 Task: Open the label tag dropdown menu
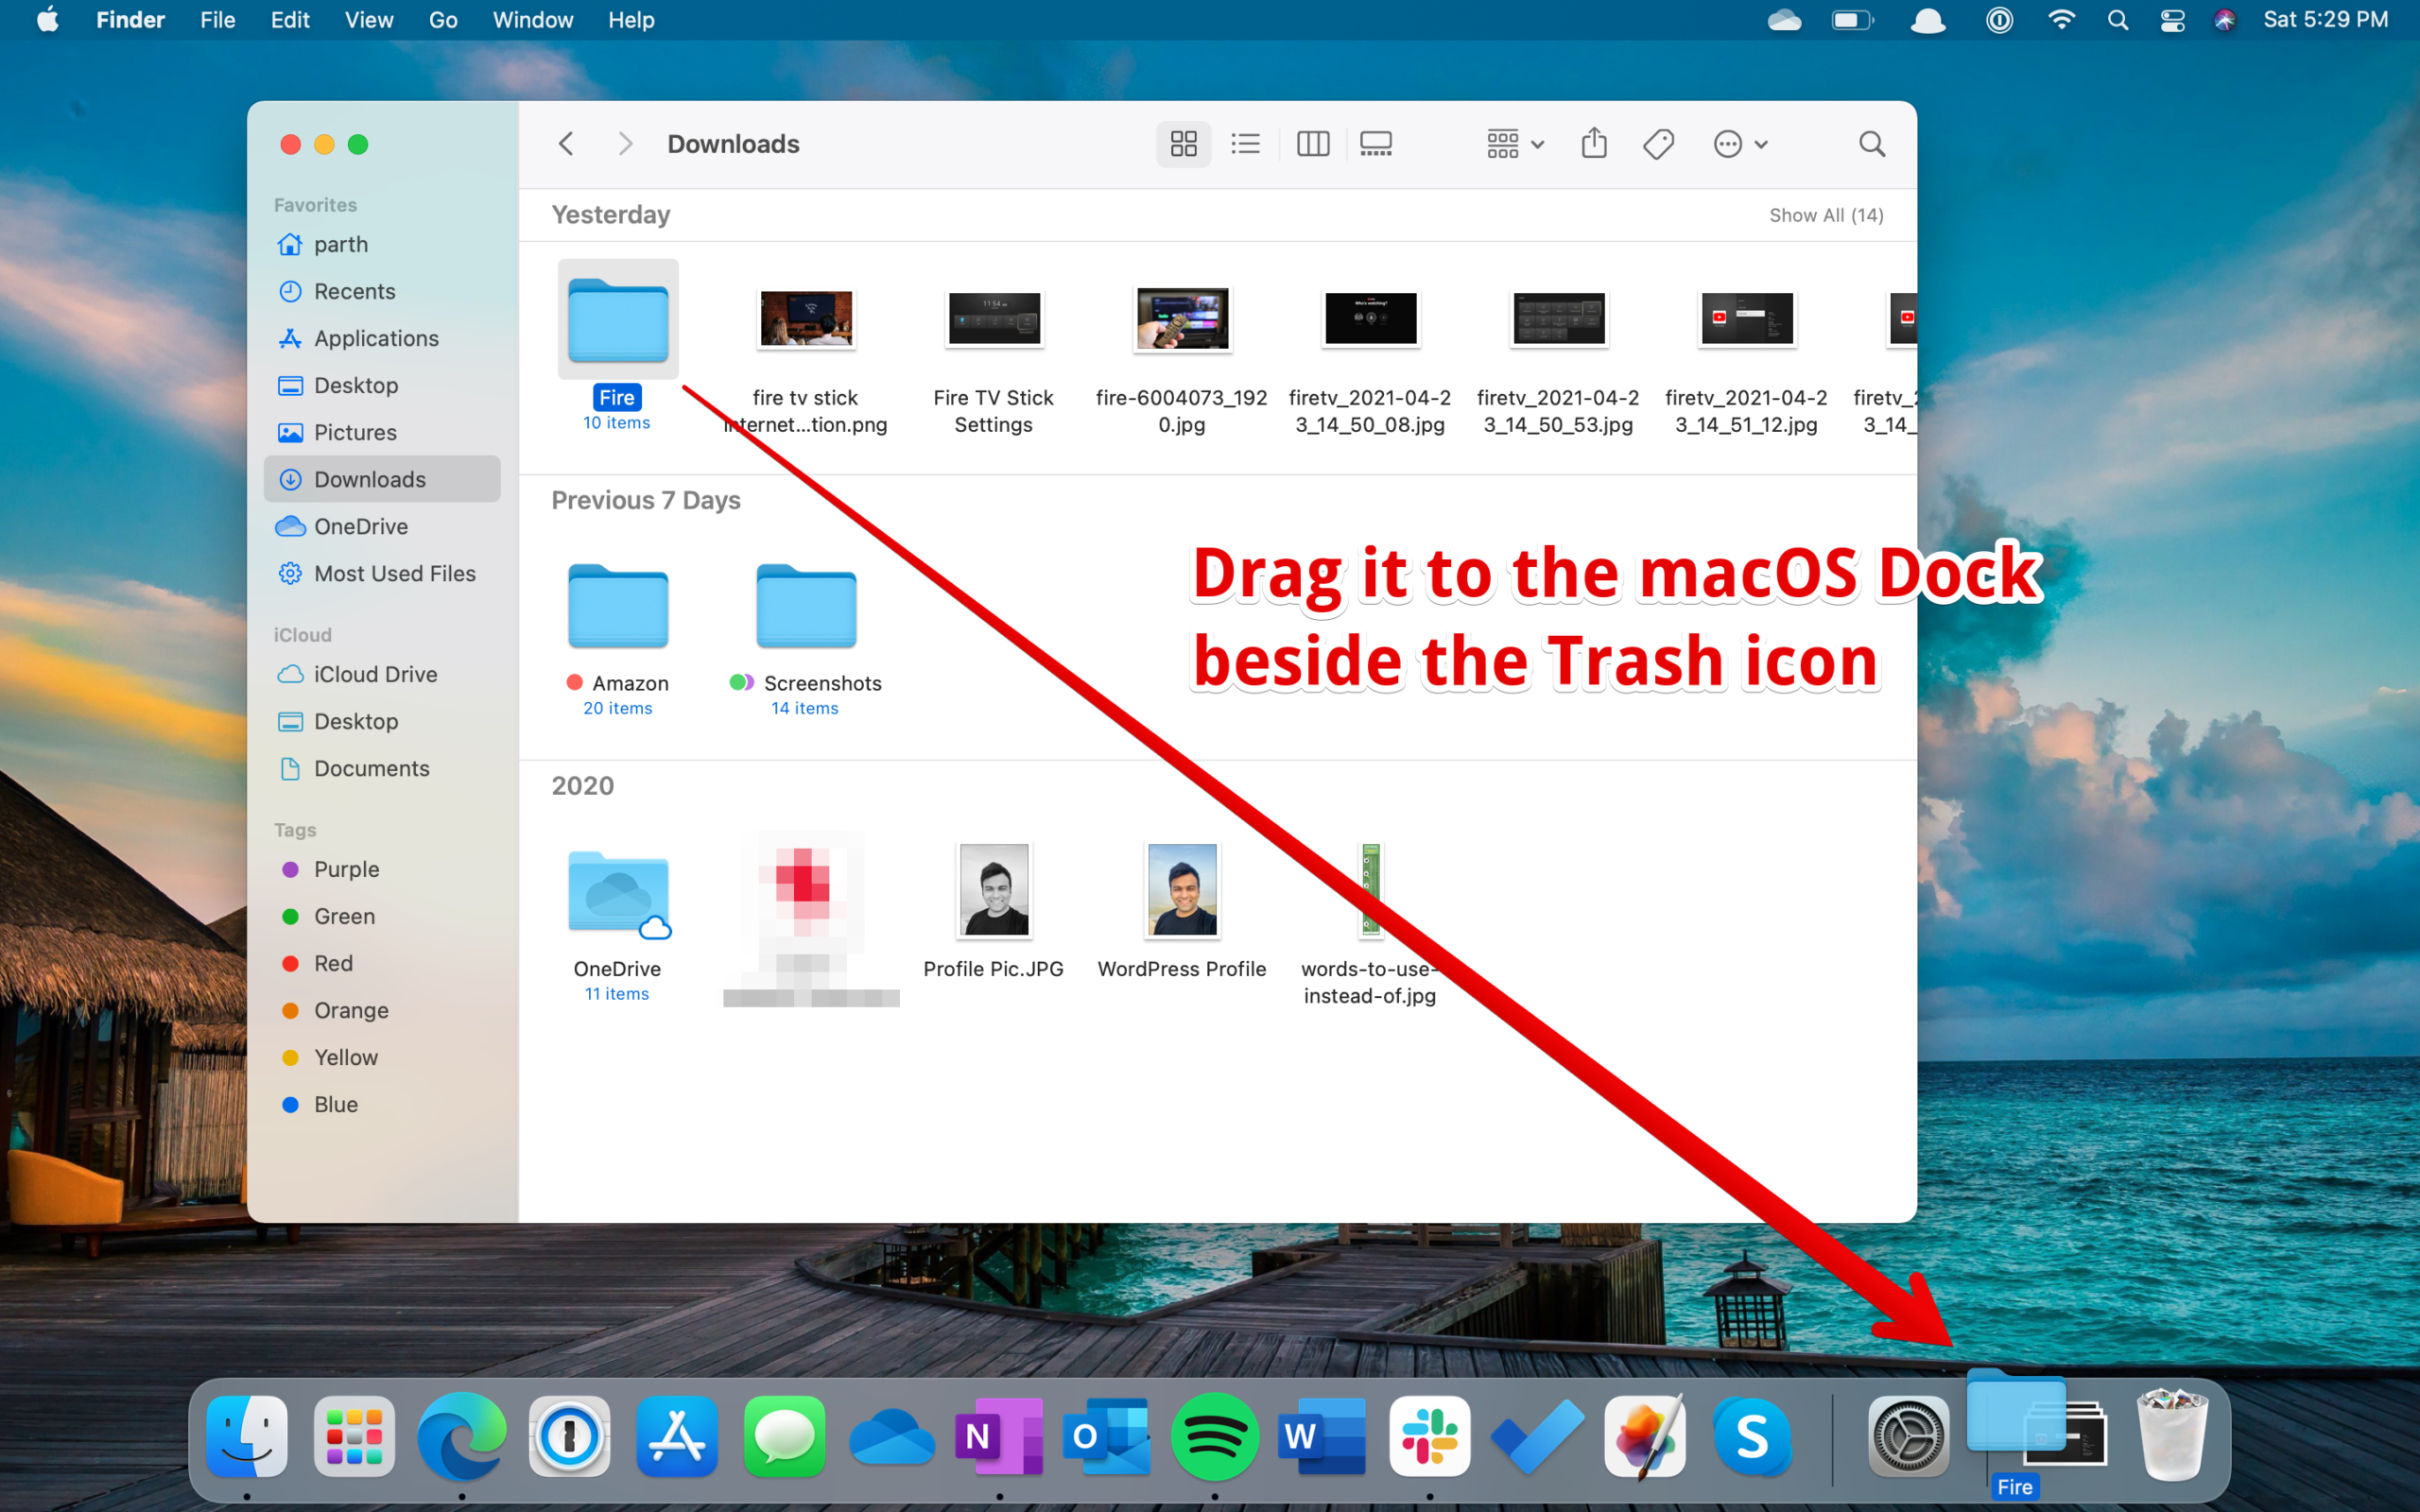pyautogui.click(x=1657, y=143)
